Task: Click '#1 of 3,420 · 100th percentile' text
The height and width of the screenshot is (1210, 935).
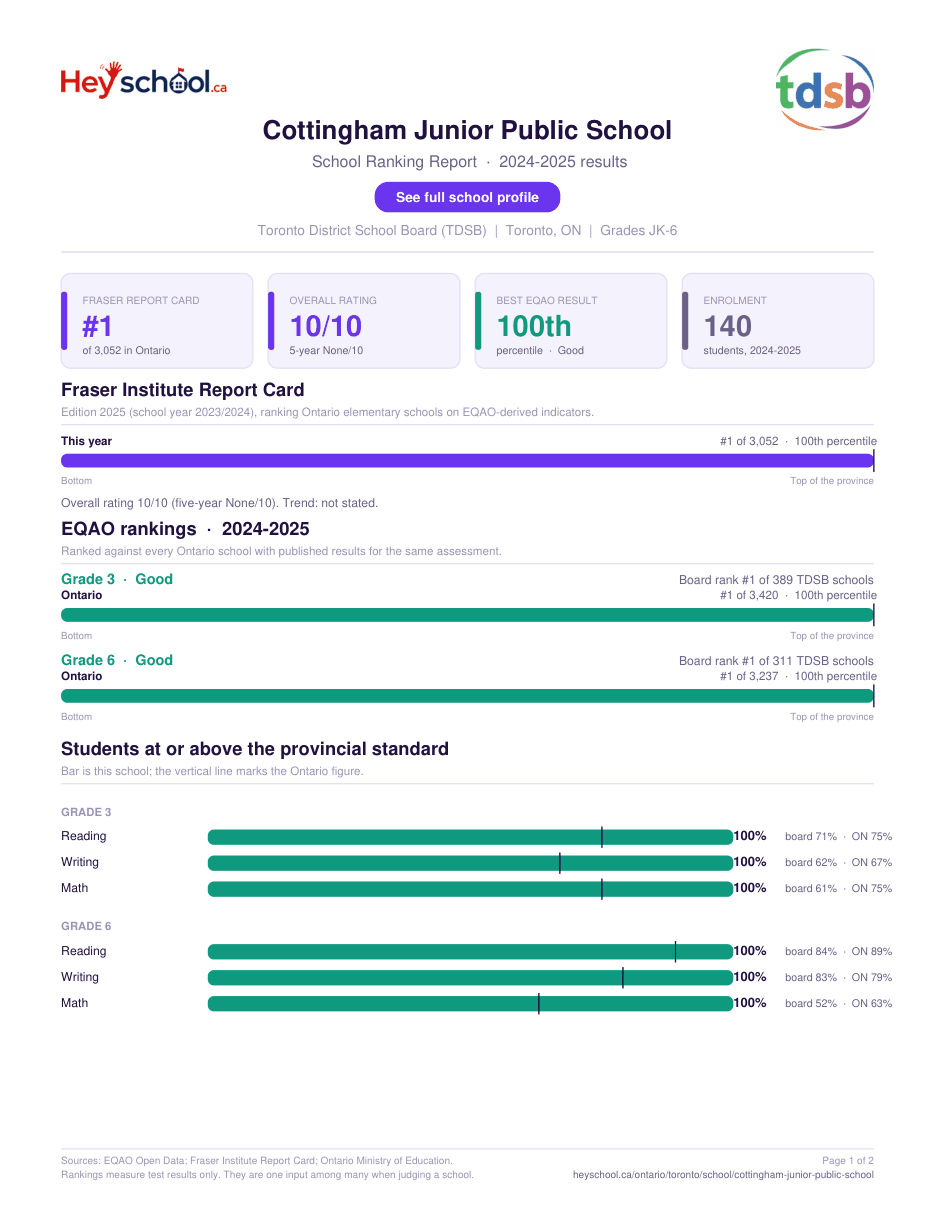Action: [798, 595]
